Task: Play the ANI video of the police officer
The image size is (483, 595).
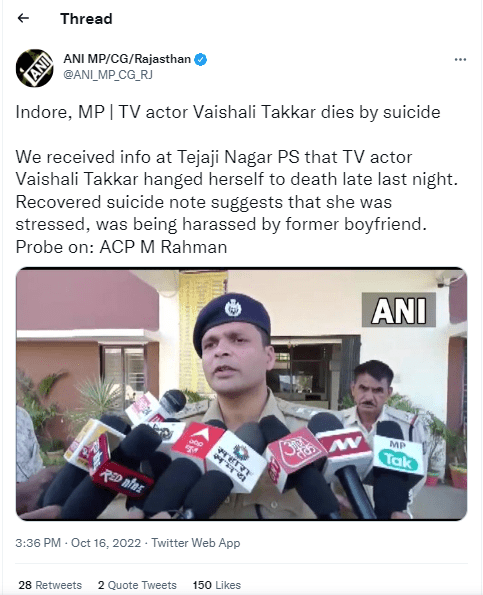Action: (241, 394)
